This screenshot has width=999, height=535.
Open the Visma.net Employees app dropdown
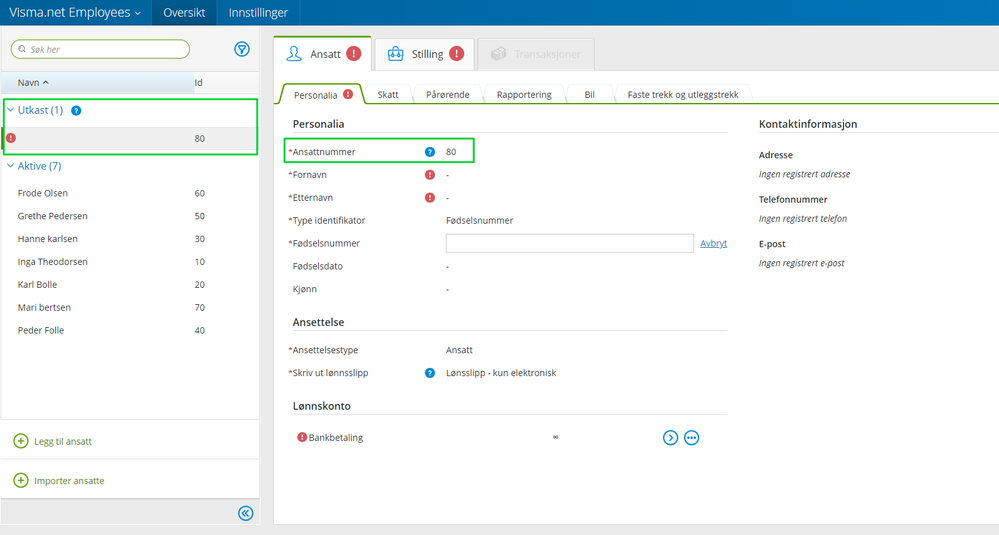tap(75, 13)
